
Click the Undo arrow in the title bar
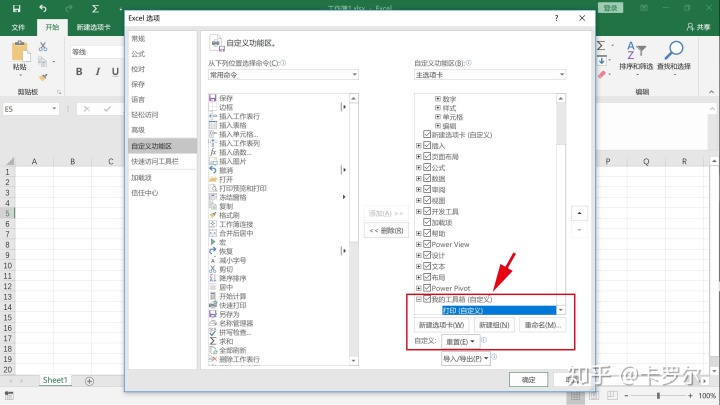pyautogui.click(x=43, y=8)
